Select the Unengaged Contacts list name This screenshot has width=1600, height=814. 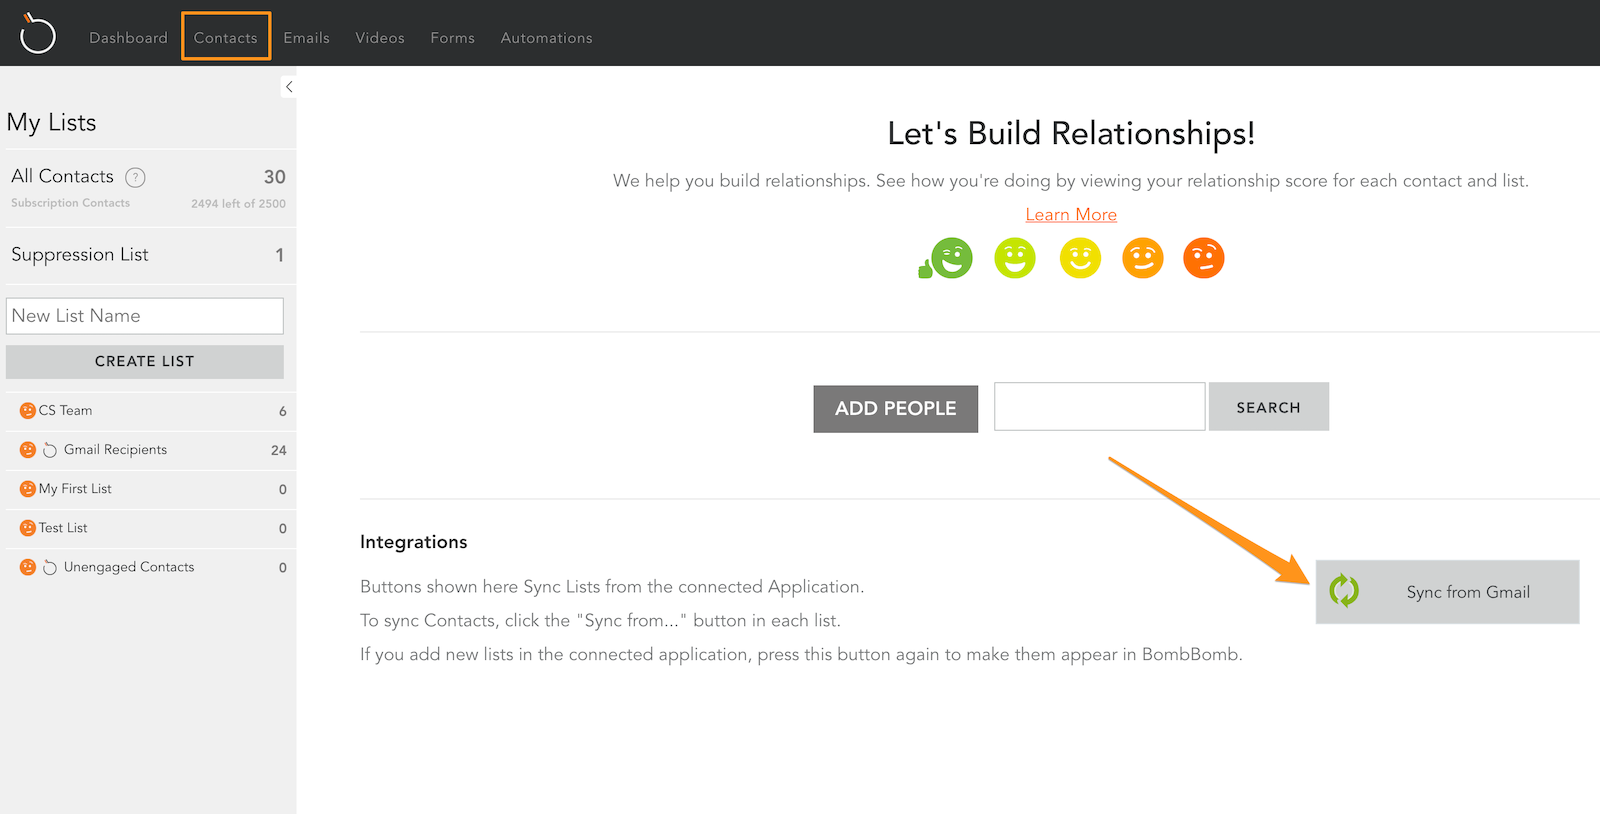point(129,567)
